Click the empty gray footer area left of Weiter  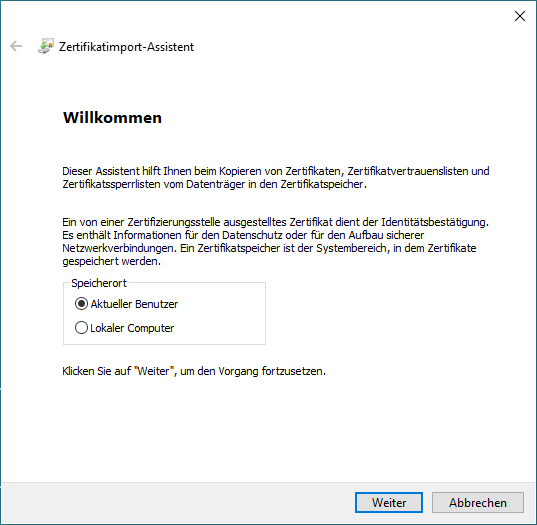point(178,502)
